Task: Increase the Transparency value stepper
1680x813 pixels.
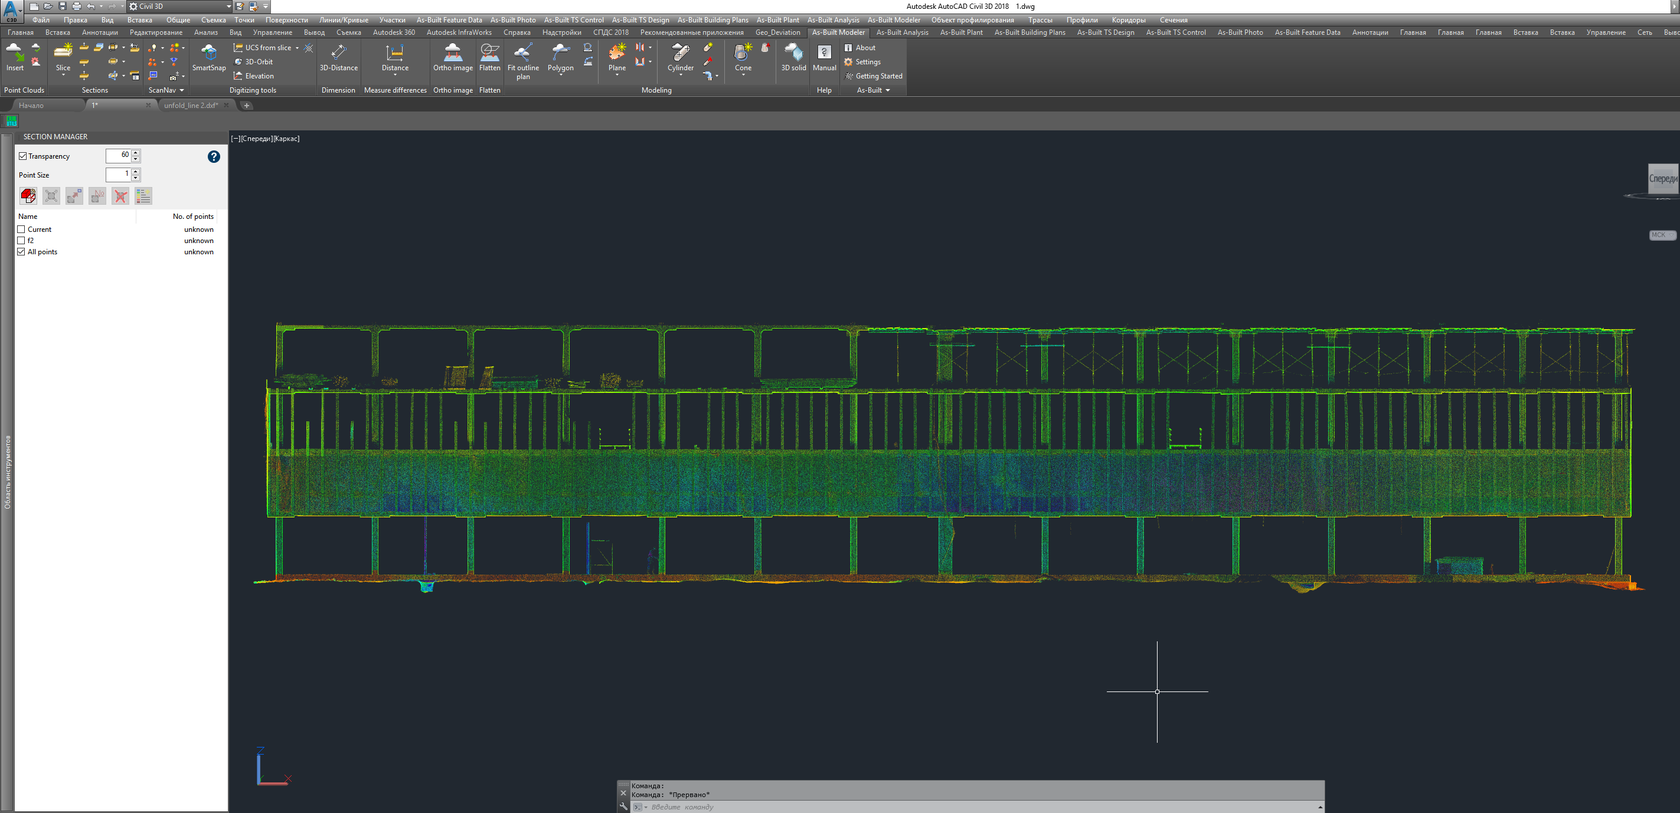Action: (x=136, y=153)
